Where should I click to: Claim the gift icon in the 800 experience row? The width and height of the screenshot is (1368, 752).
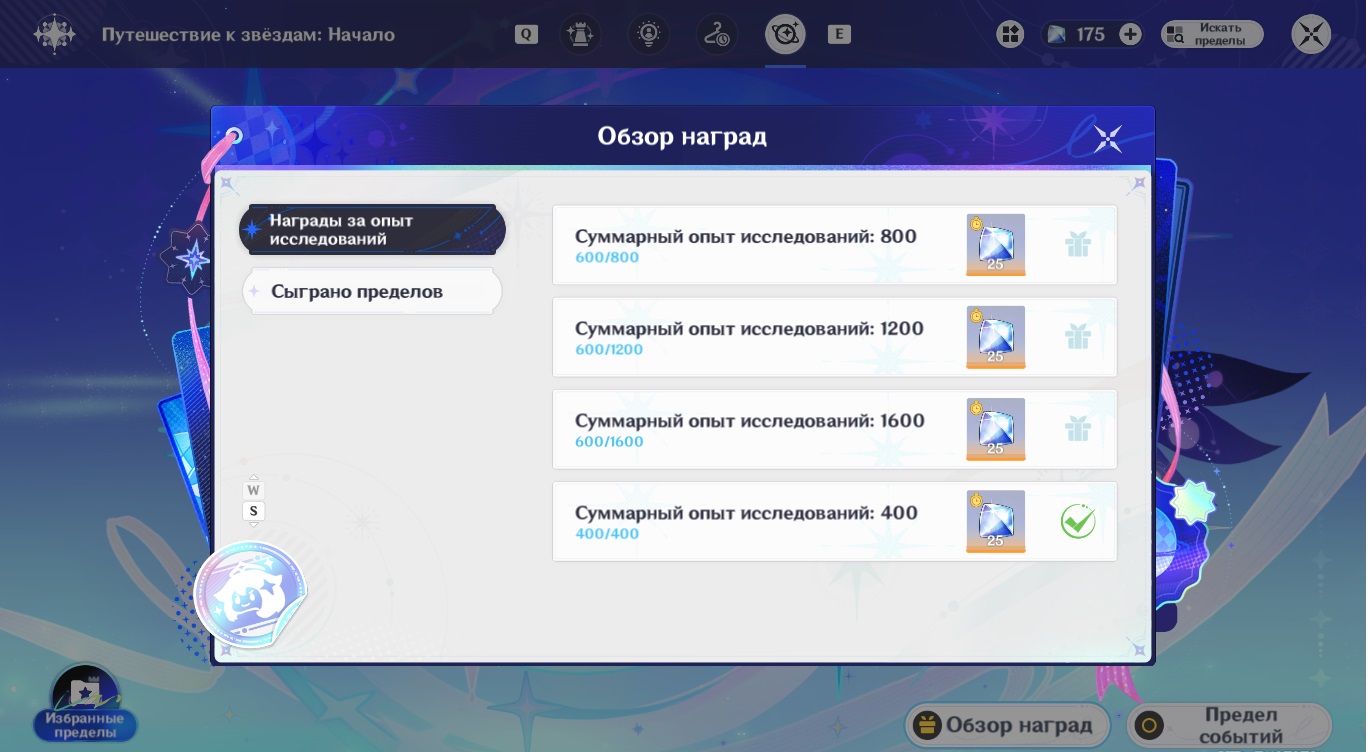(x=1077, y=245)
